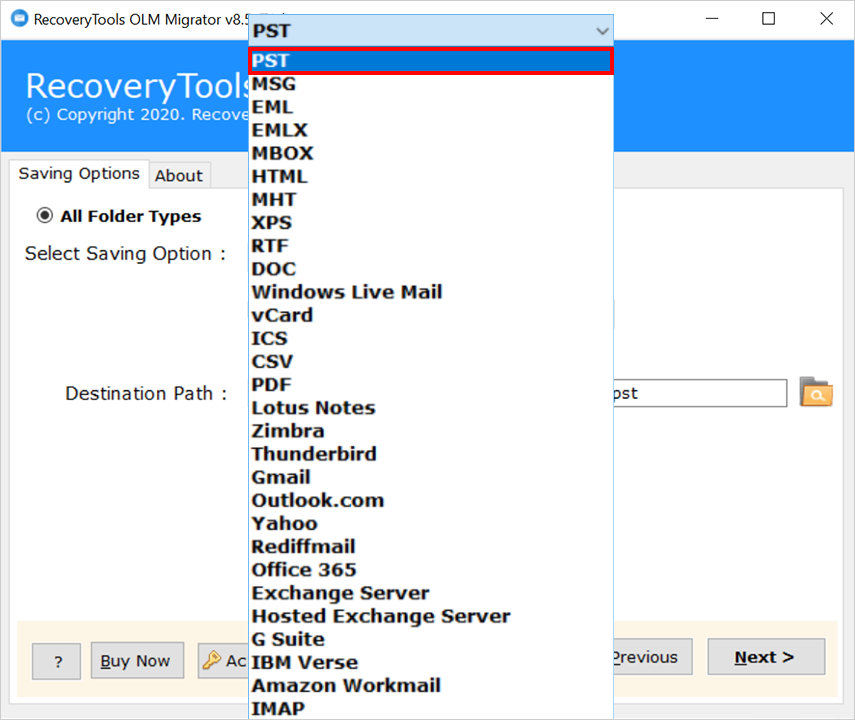Screen dimensions: 855x720
Task: Select ICS in the format list
Action: (431, 338)
